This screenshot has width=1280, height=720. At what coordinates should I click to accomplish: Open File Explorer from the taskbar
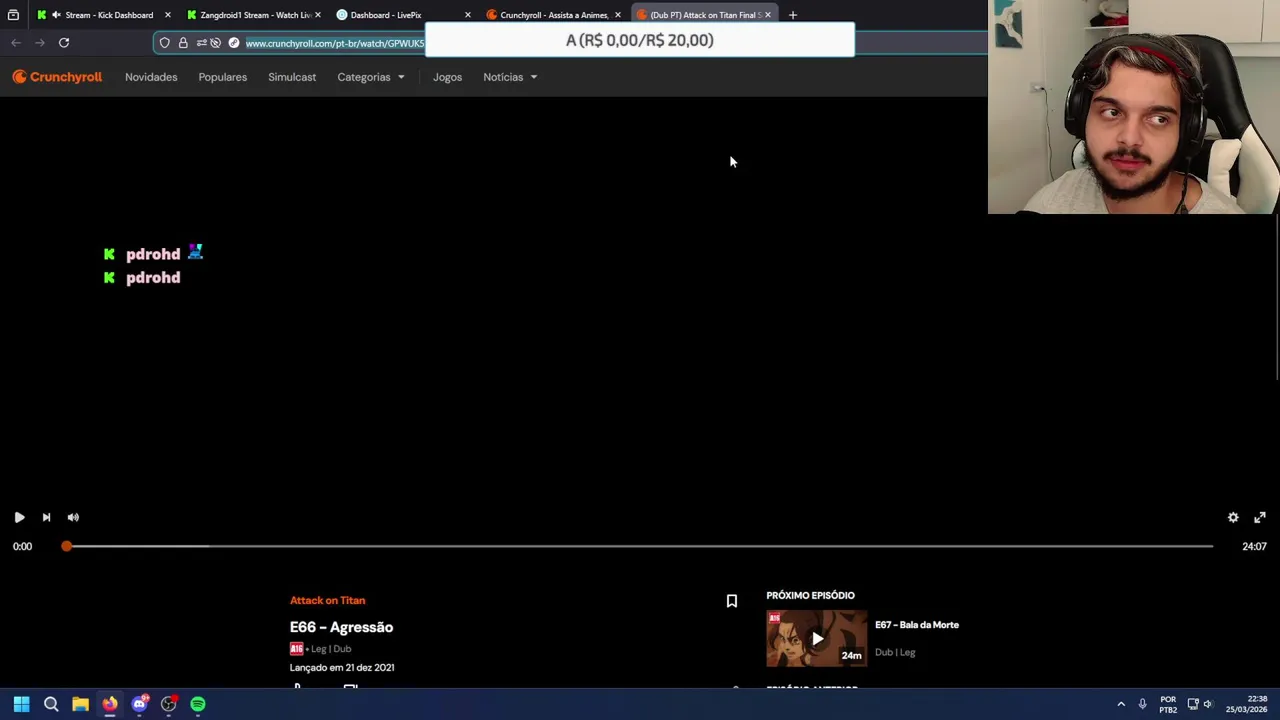click(80, 704)
